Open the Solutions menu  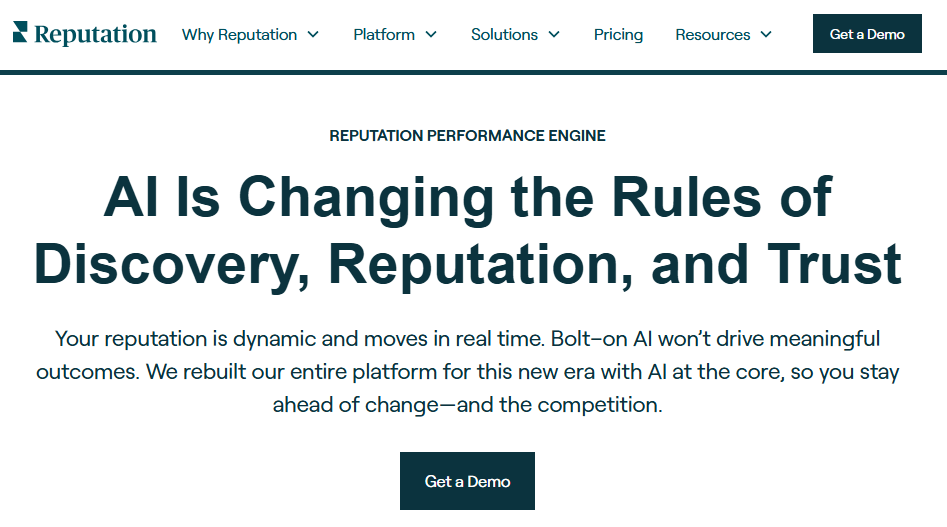coord(504,35)
